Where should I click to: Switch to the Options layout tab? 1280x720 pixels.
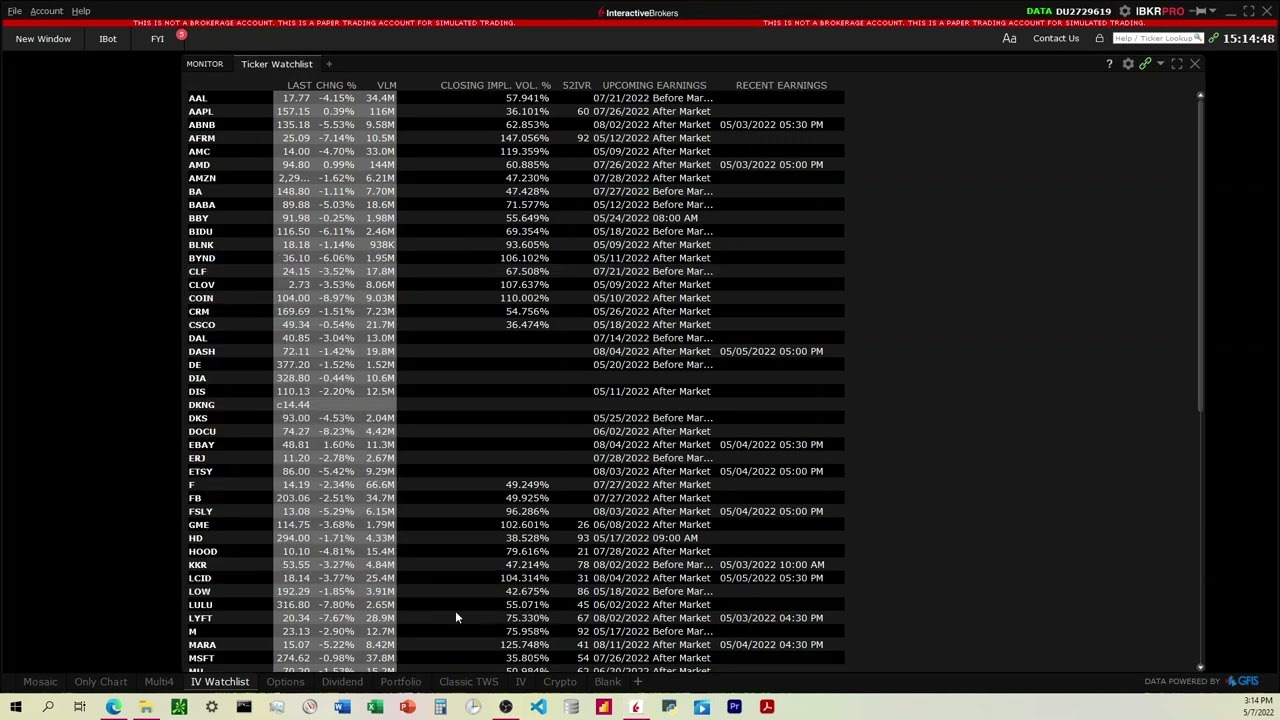(285, 682)
